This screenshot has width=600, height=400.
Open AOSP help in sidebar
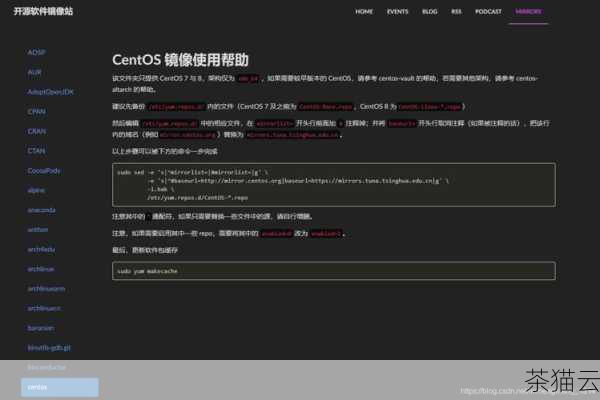click(x=36, y=52)
